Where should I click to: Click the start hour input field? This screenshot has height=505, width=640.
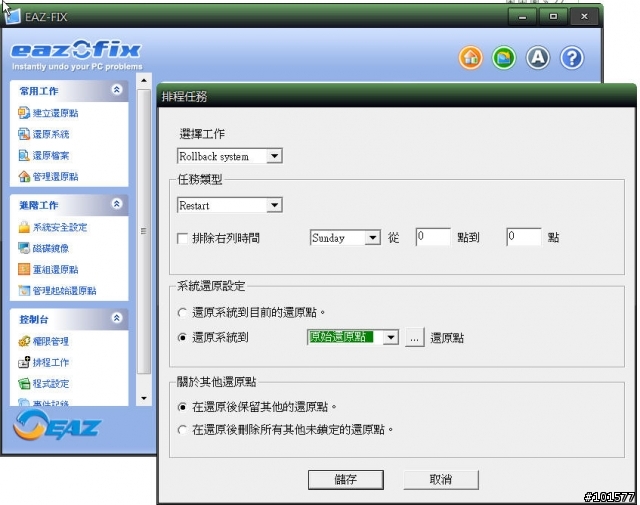tap(433, 237)
